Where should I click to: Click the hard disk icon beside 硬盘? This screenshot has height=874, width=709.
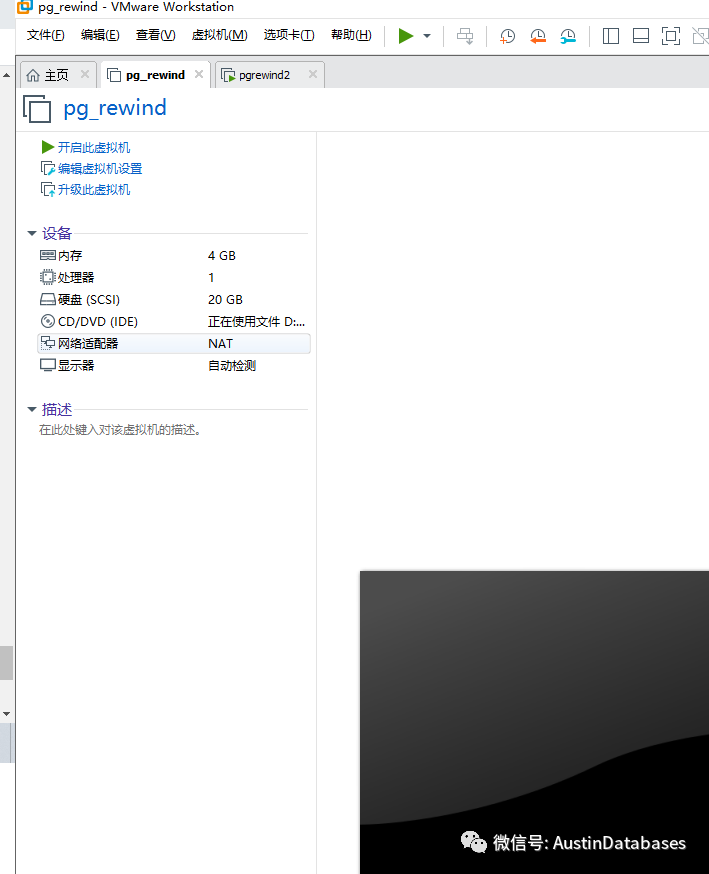tap(48, 300)
